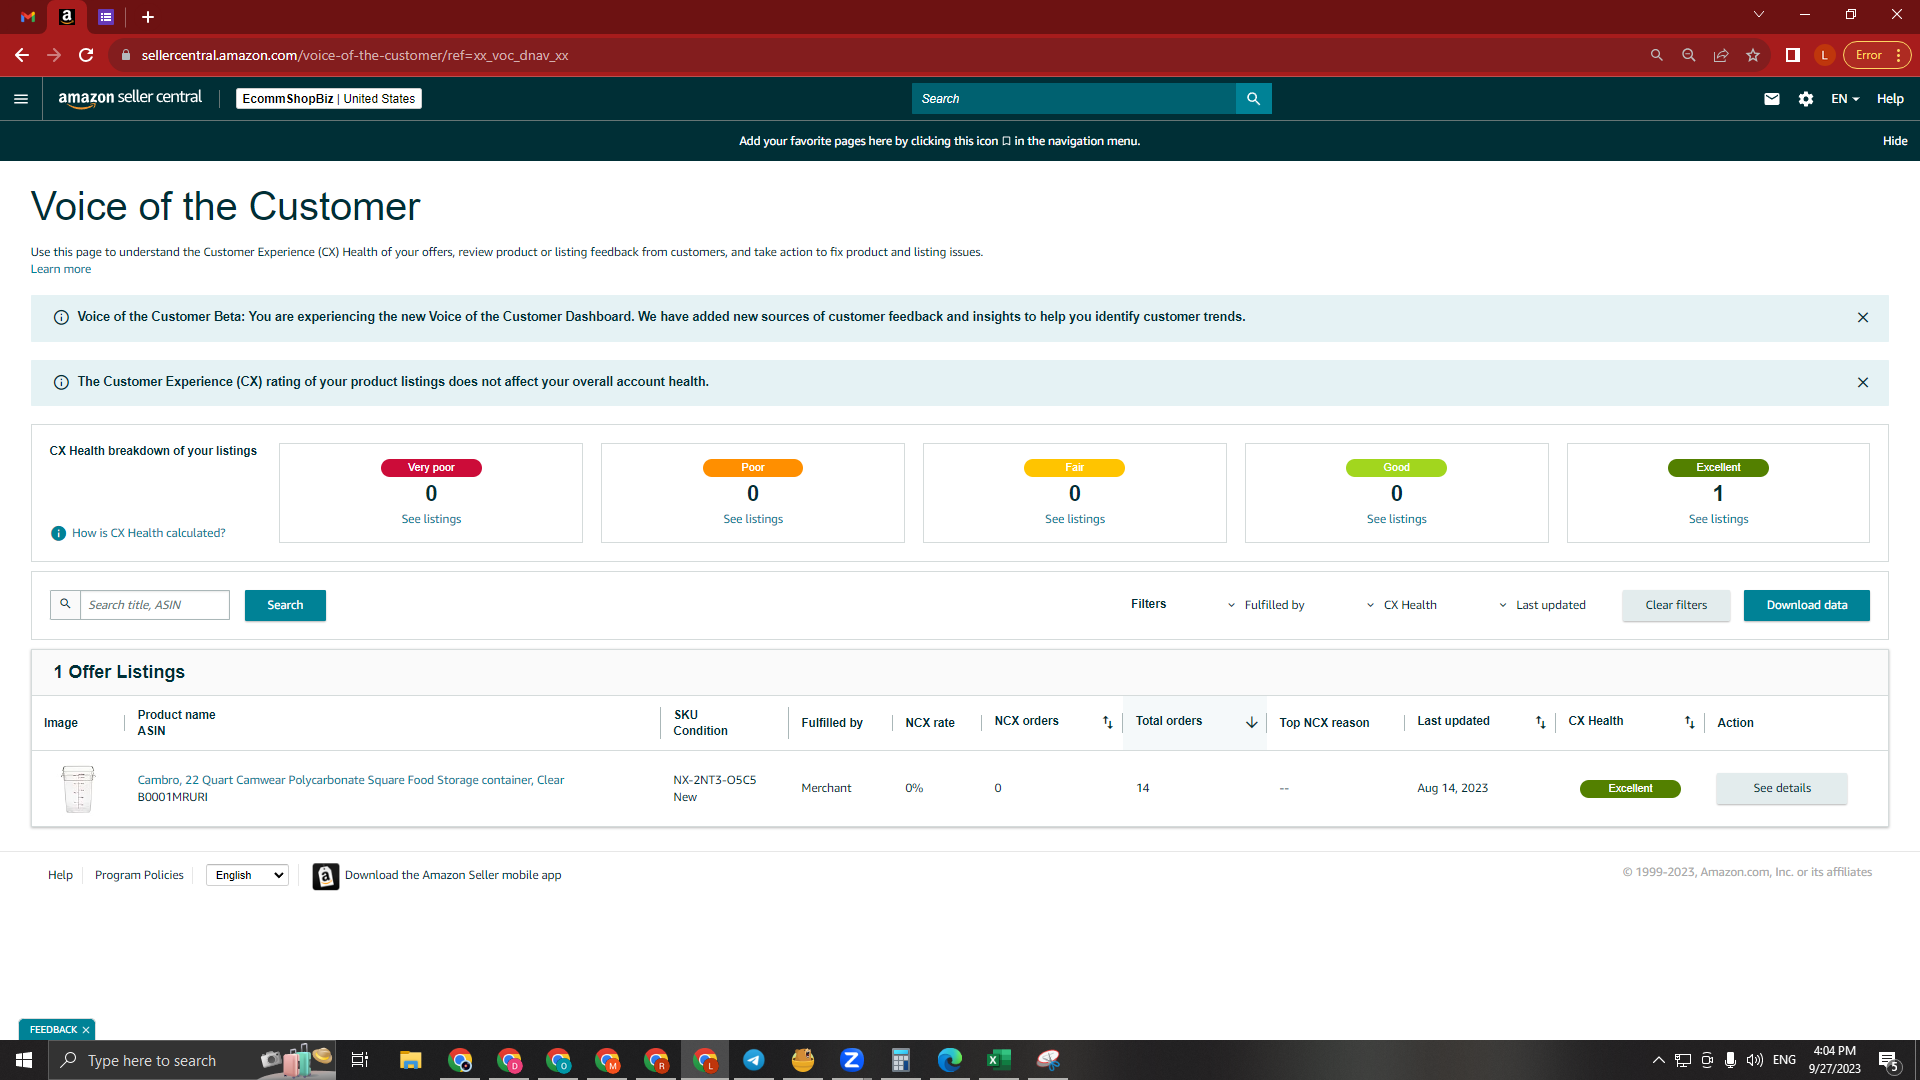The width and height of the screenshot is (1920, 1080).
Task: Open the Cambro 22 Quart product link
Action: click(x=351, y=780)
